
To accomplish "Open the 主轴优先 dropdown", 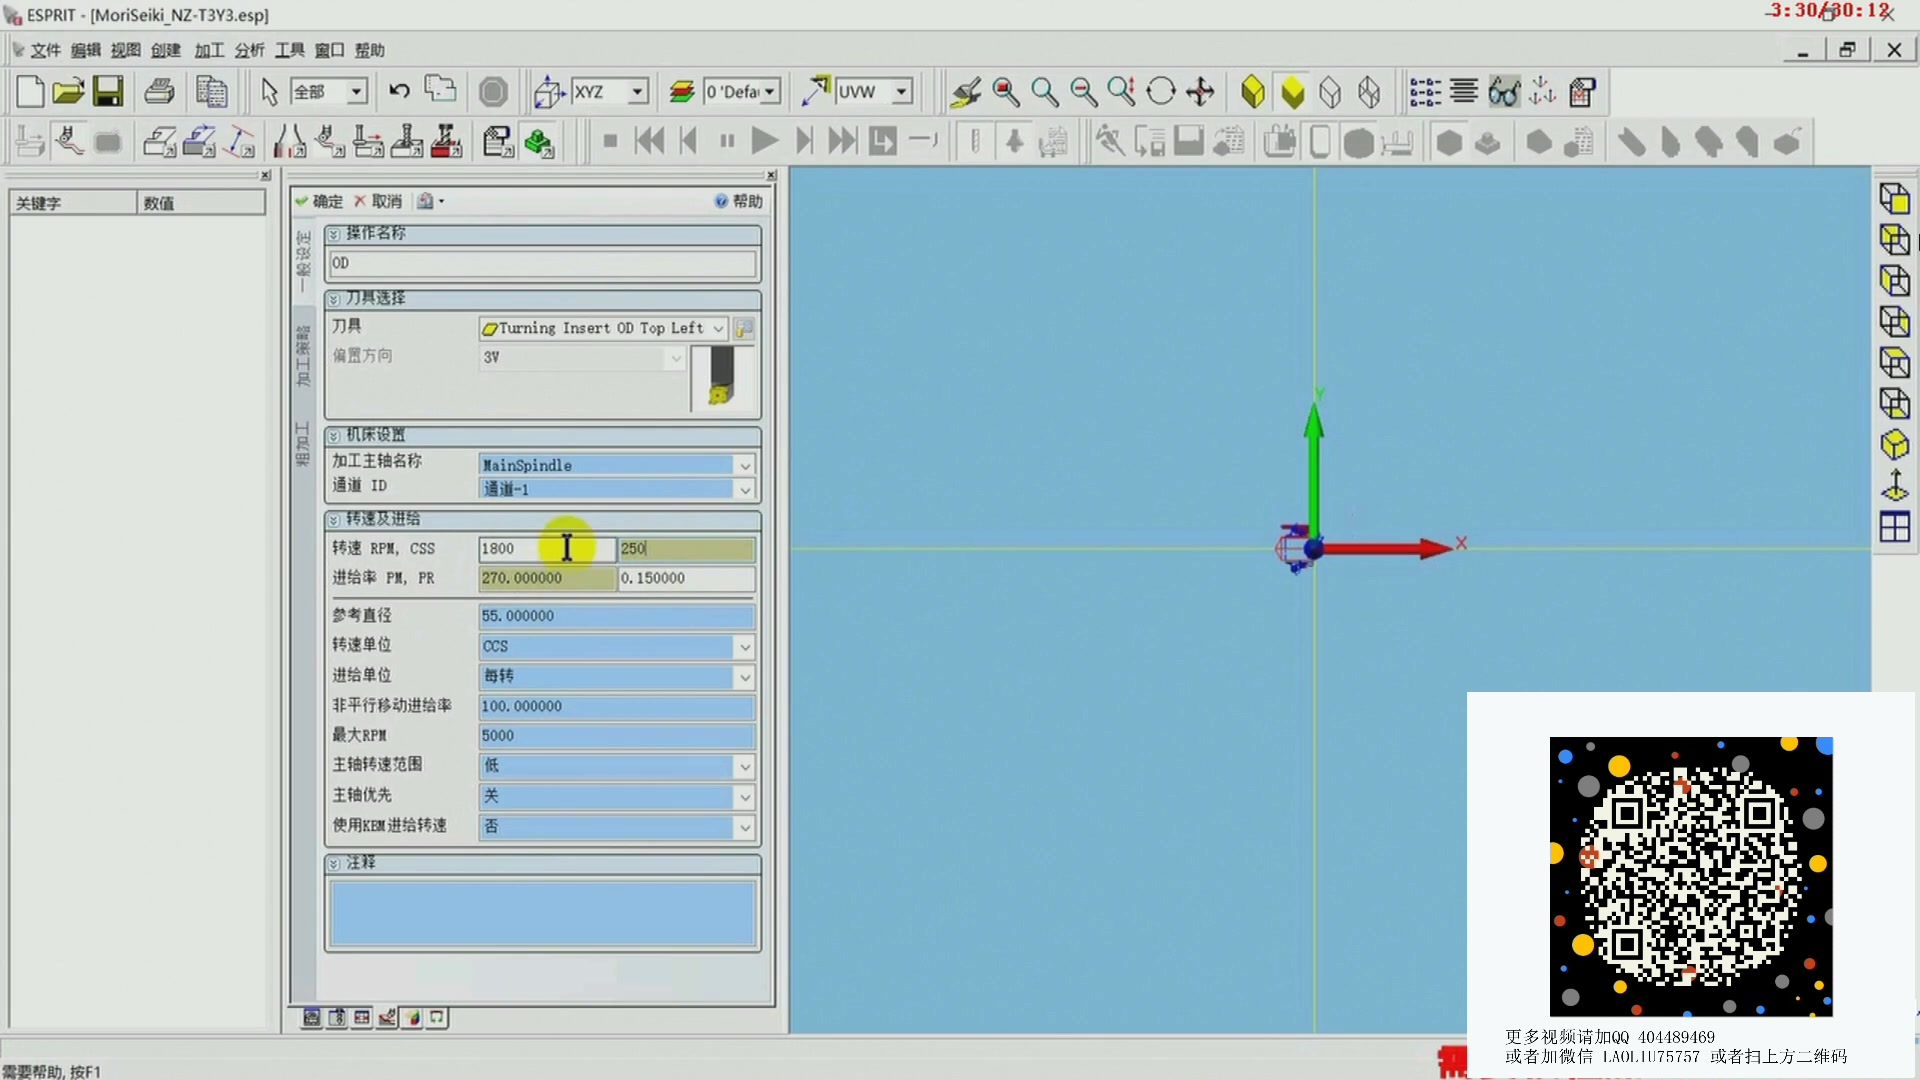I will pyautogui.click(x=745, y=797).
